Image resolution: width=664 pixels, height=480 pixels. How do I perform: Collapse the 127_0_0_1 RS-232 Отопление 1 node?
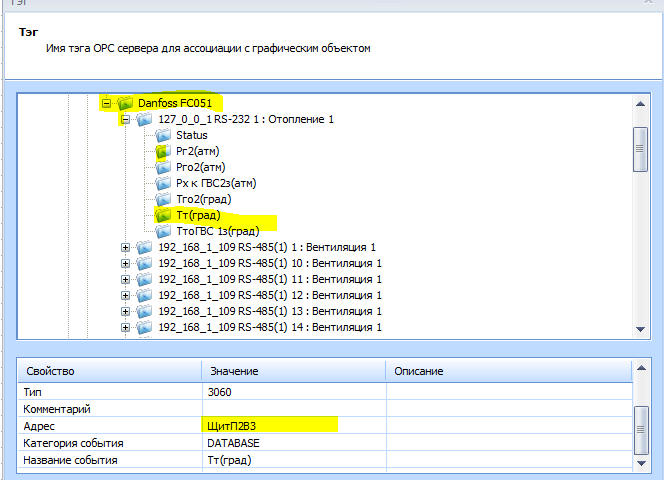tap(125, 119)
